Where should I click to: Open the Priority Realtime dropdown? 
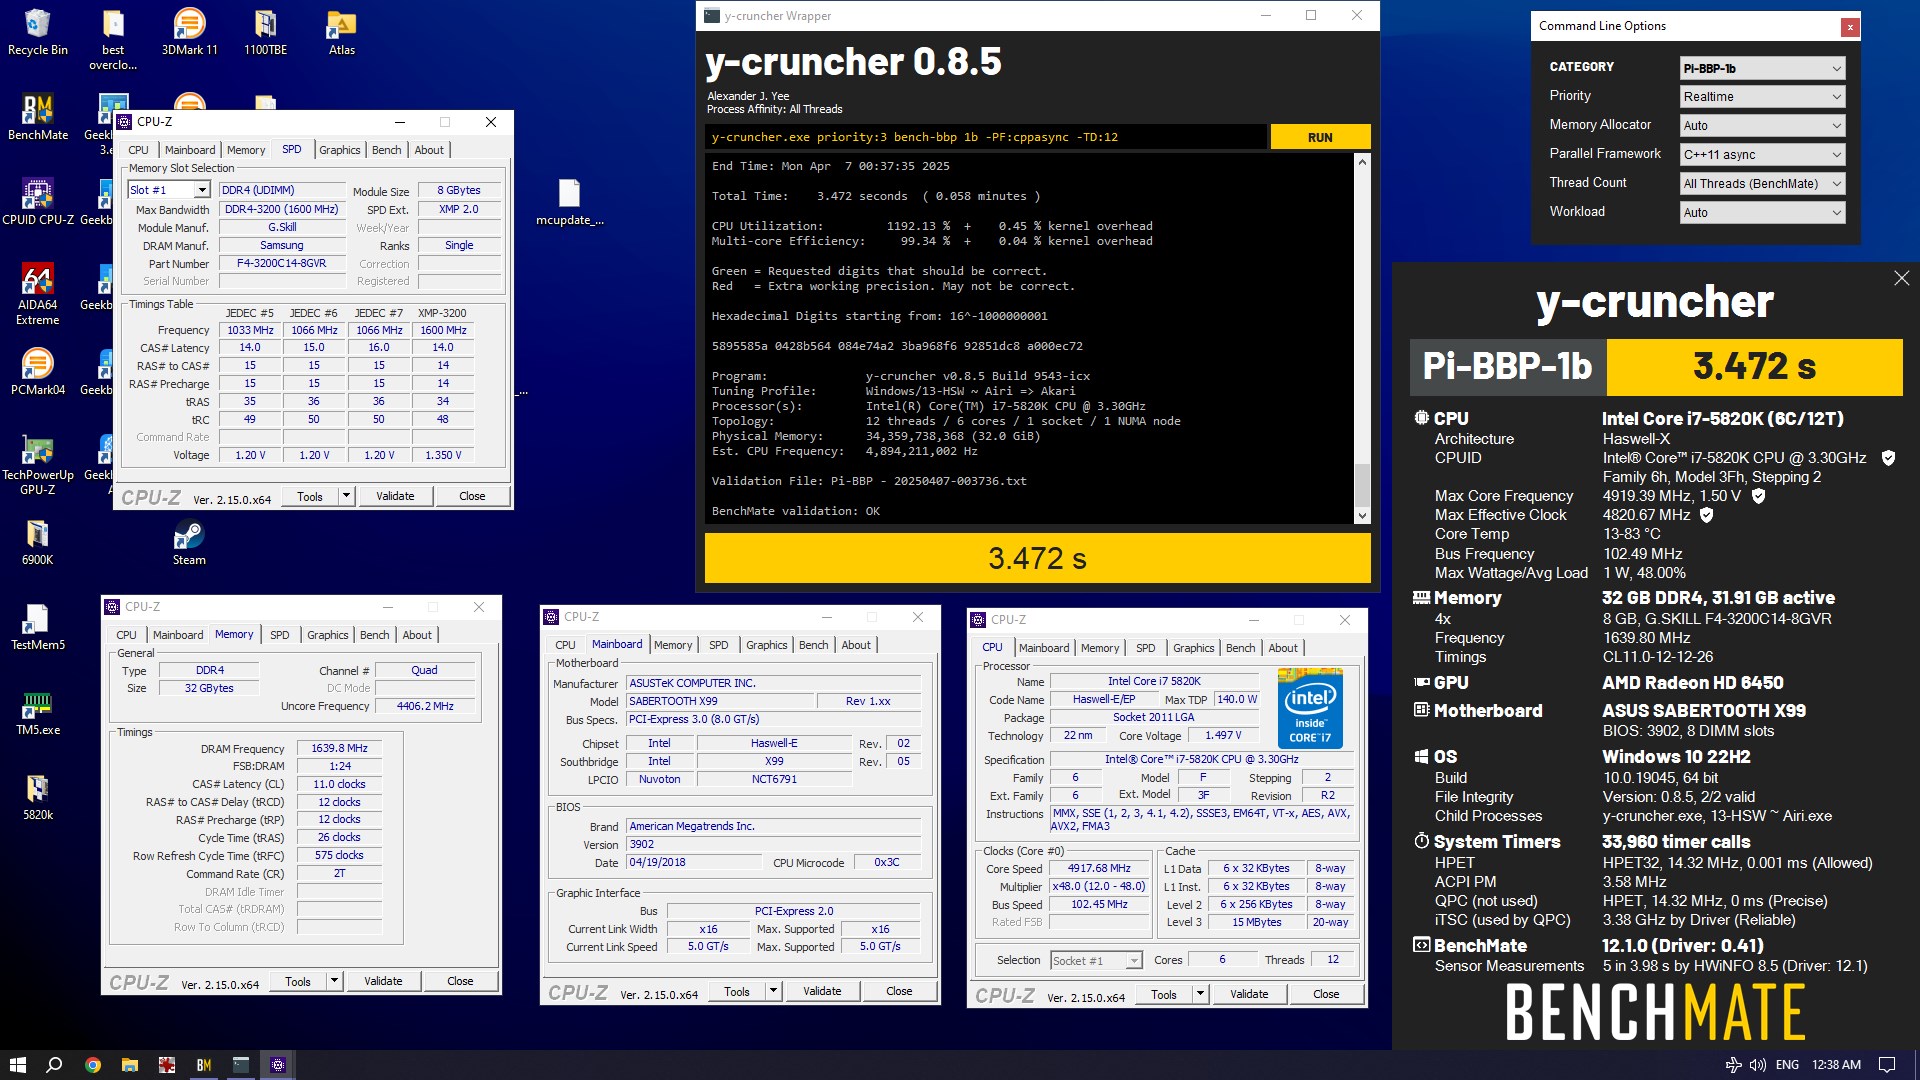(x=1762, y=97)
